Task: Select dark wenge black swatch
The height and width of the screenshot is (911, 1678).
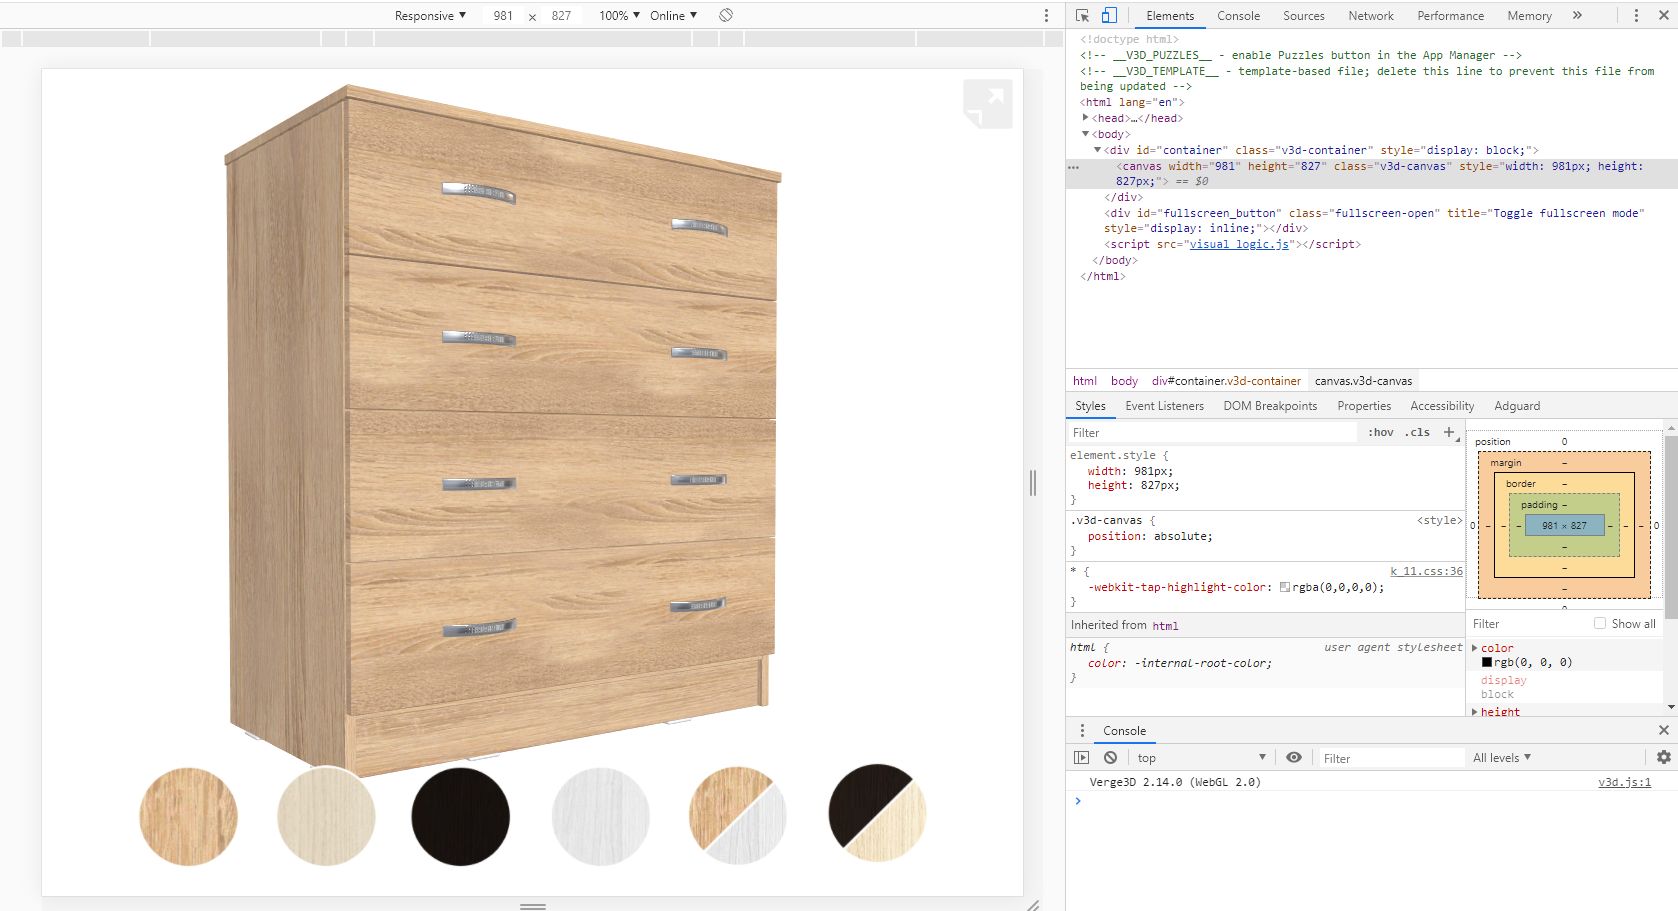Action: click(x=460, y=816)
